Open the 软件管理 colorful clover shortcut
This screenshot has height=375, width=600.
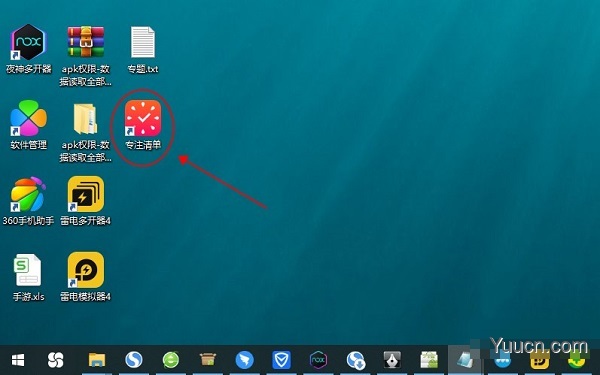pyautogui.click(x=28, y=125)
